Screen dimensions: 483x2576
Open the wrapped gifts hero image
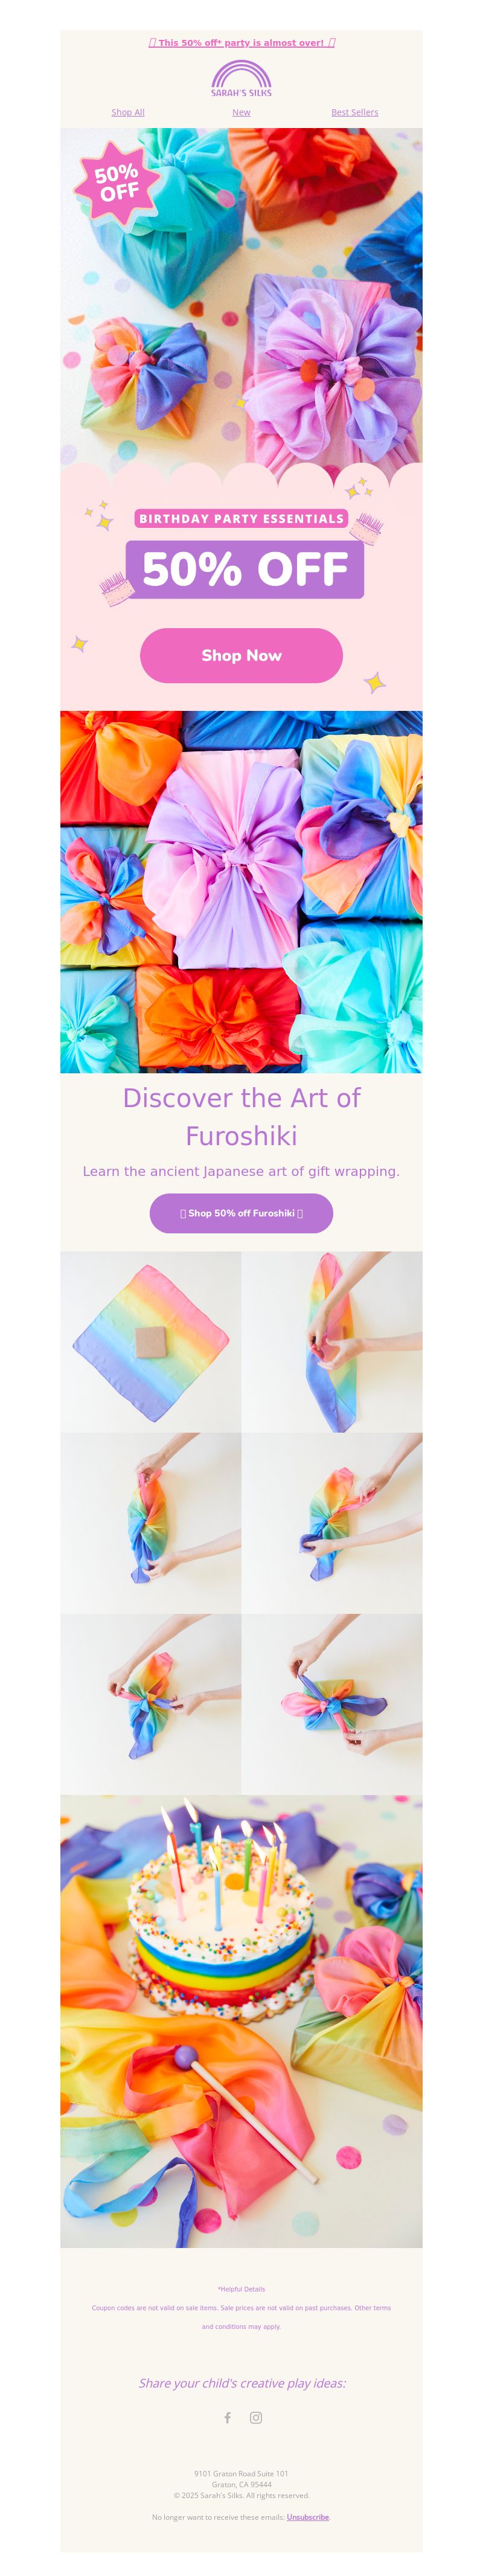click(x=241, y=296)
